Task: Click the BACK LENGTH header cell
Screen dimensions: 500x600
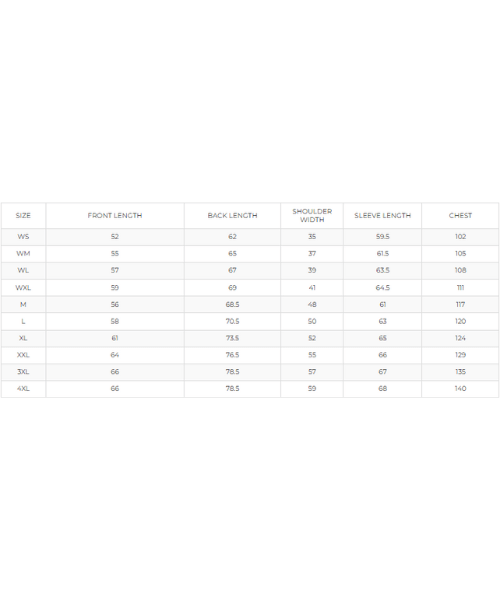Action: 232,215
